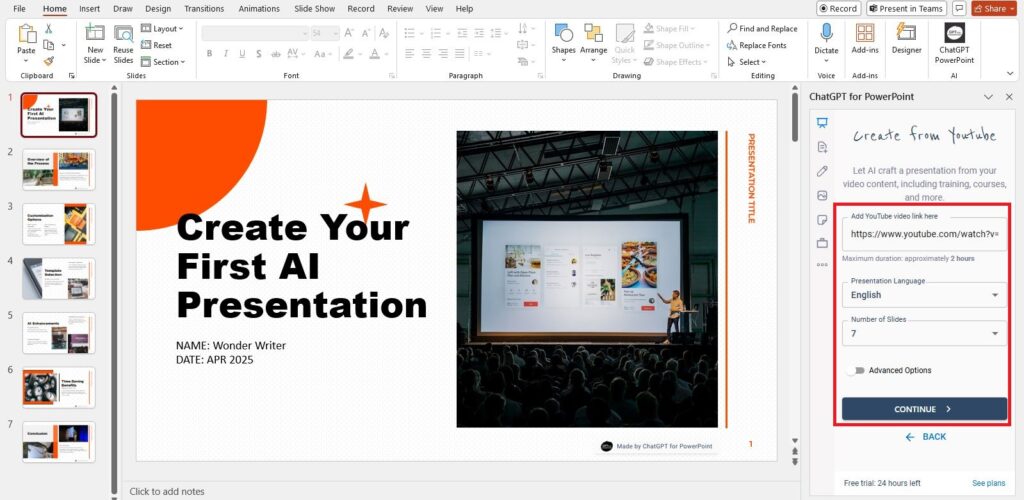
Task: Switch to the Transitions tab
Action: pos(204,8)
